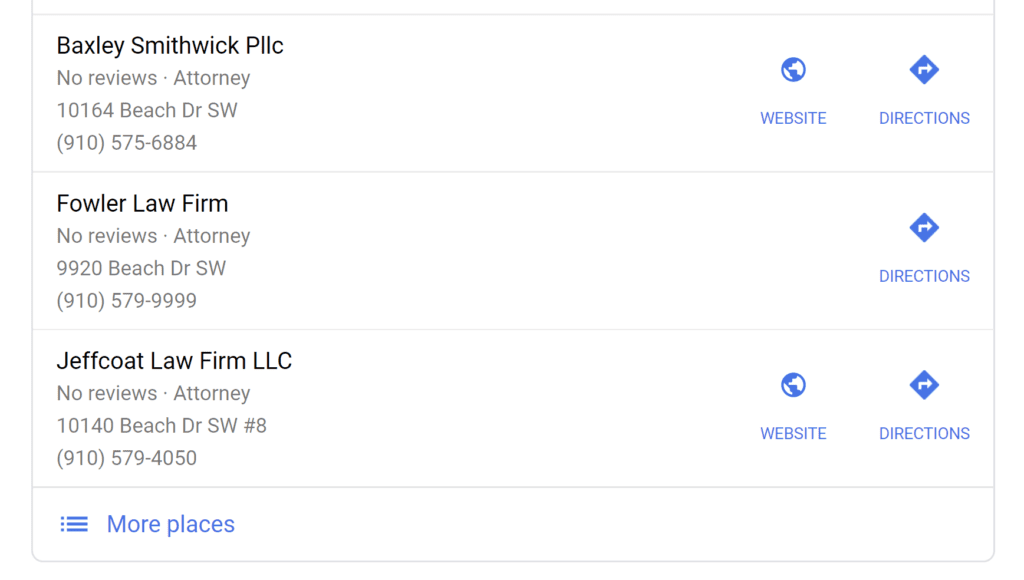The width and height of the screenshot is (1024, 580).
Task: Click the Fowler Law Firm directions arrow icon
Action: (x=924, y=227)
